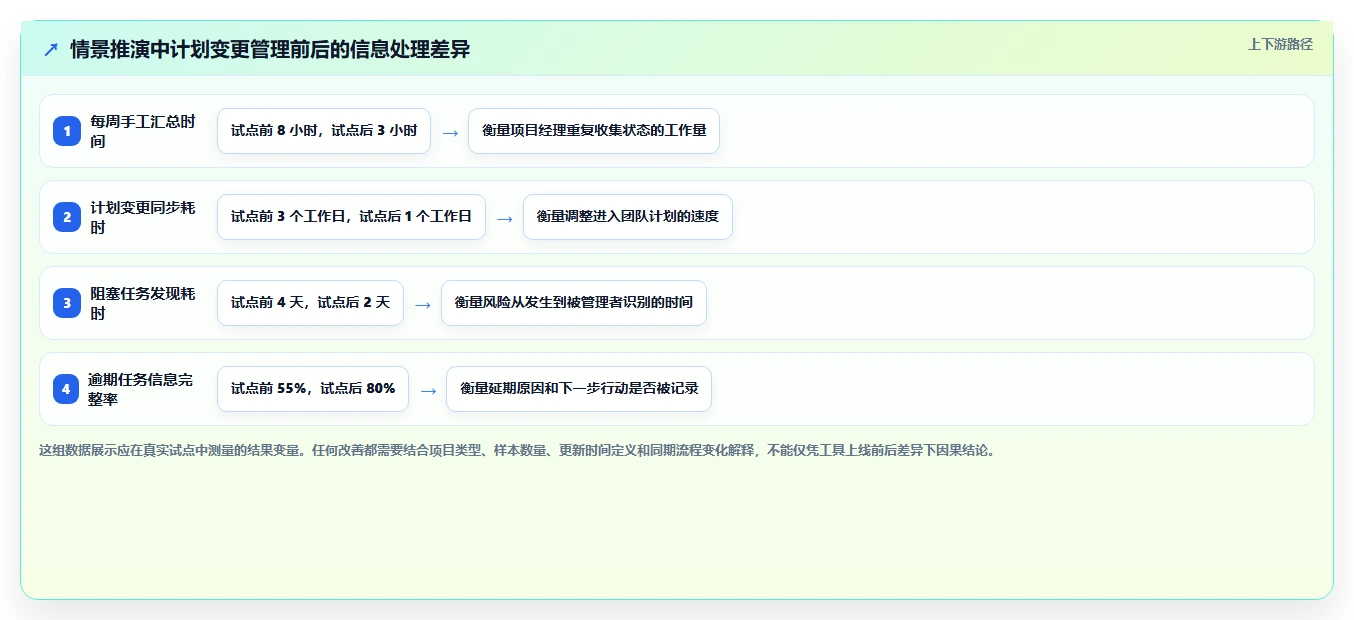1354x620 pixels.
Task: Click the number 3 badge for 阻塞任务发现耗时
Action: [x=67, y=303]
